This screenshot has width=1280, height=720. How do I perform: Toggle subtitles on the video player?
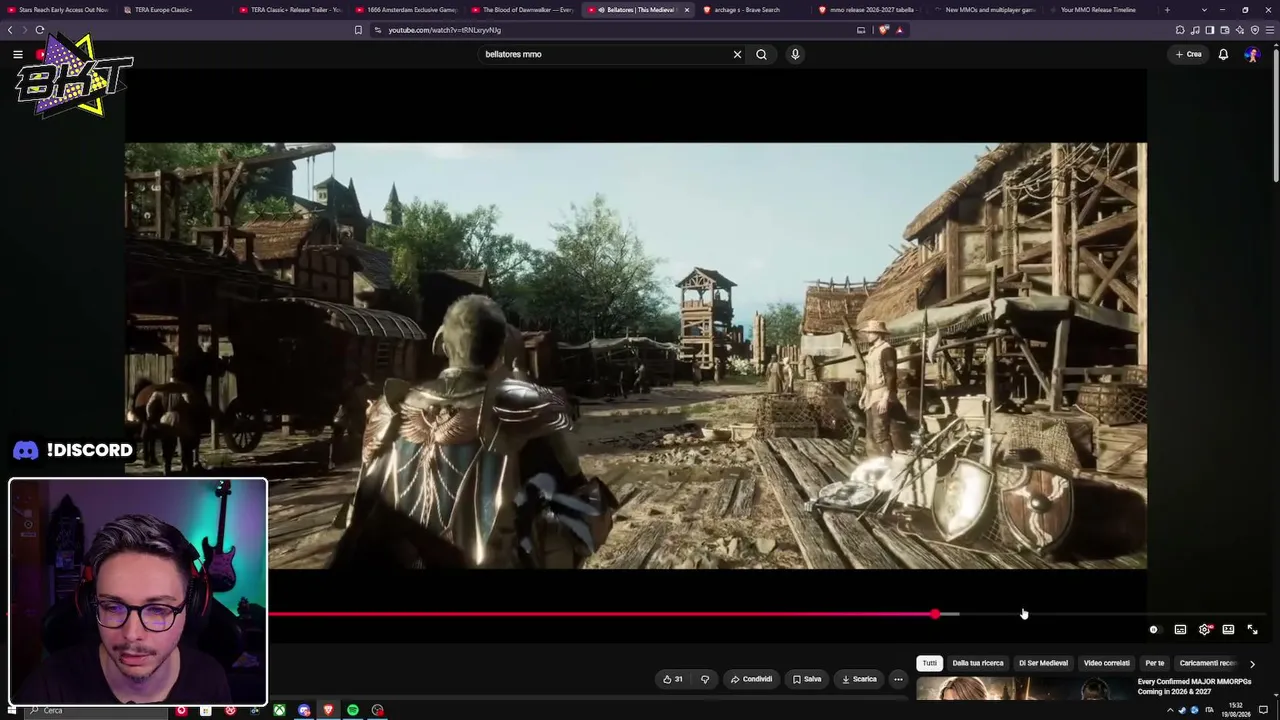point(1180,629)
